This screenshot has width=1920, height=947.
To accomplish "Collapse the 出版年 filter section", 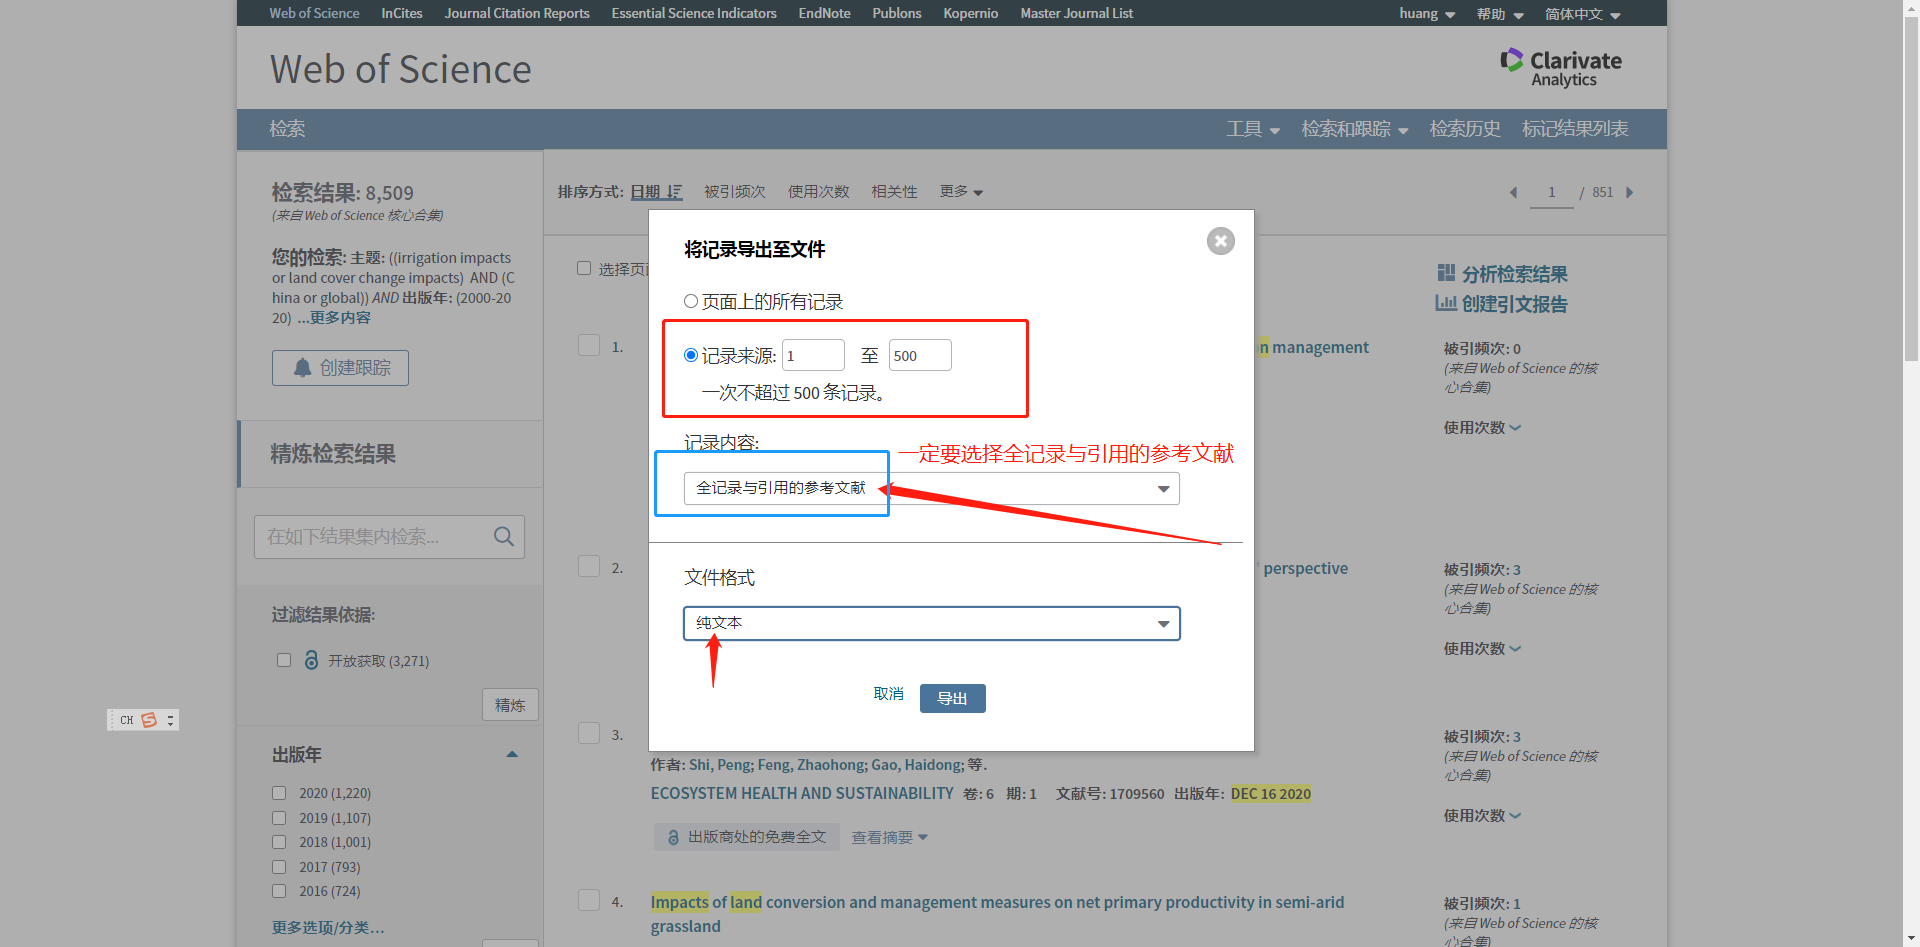I will (x=512, y=755).
